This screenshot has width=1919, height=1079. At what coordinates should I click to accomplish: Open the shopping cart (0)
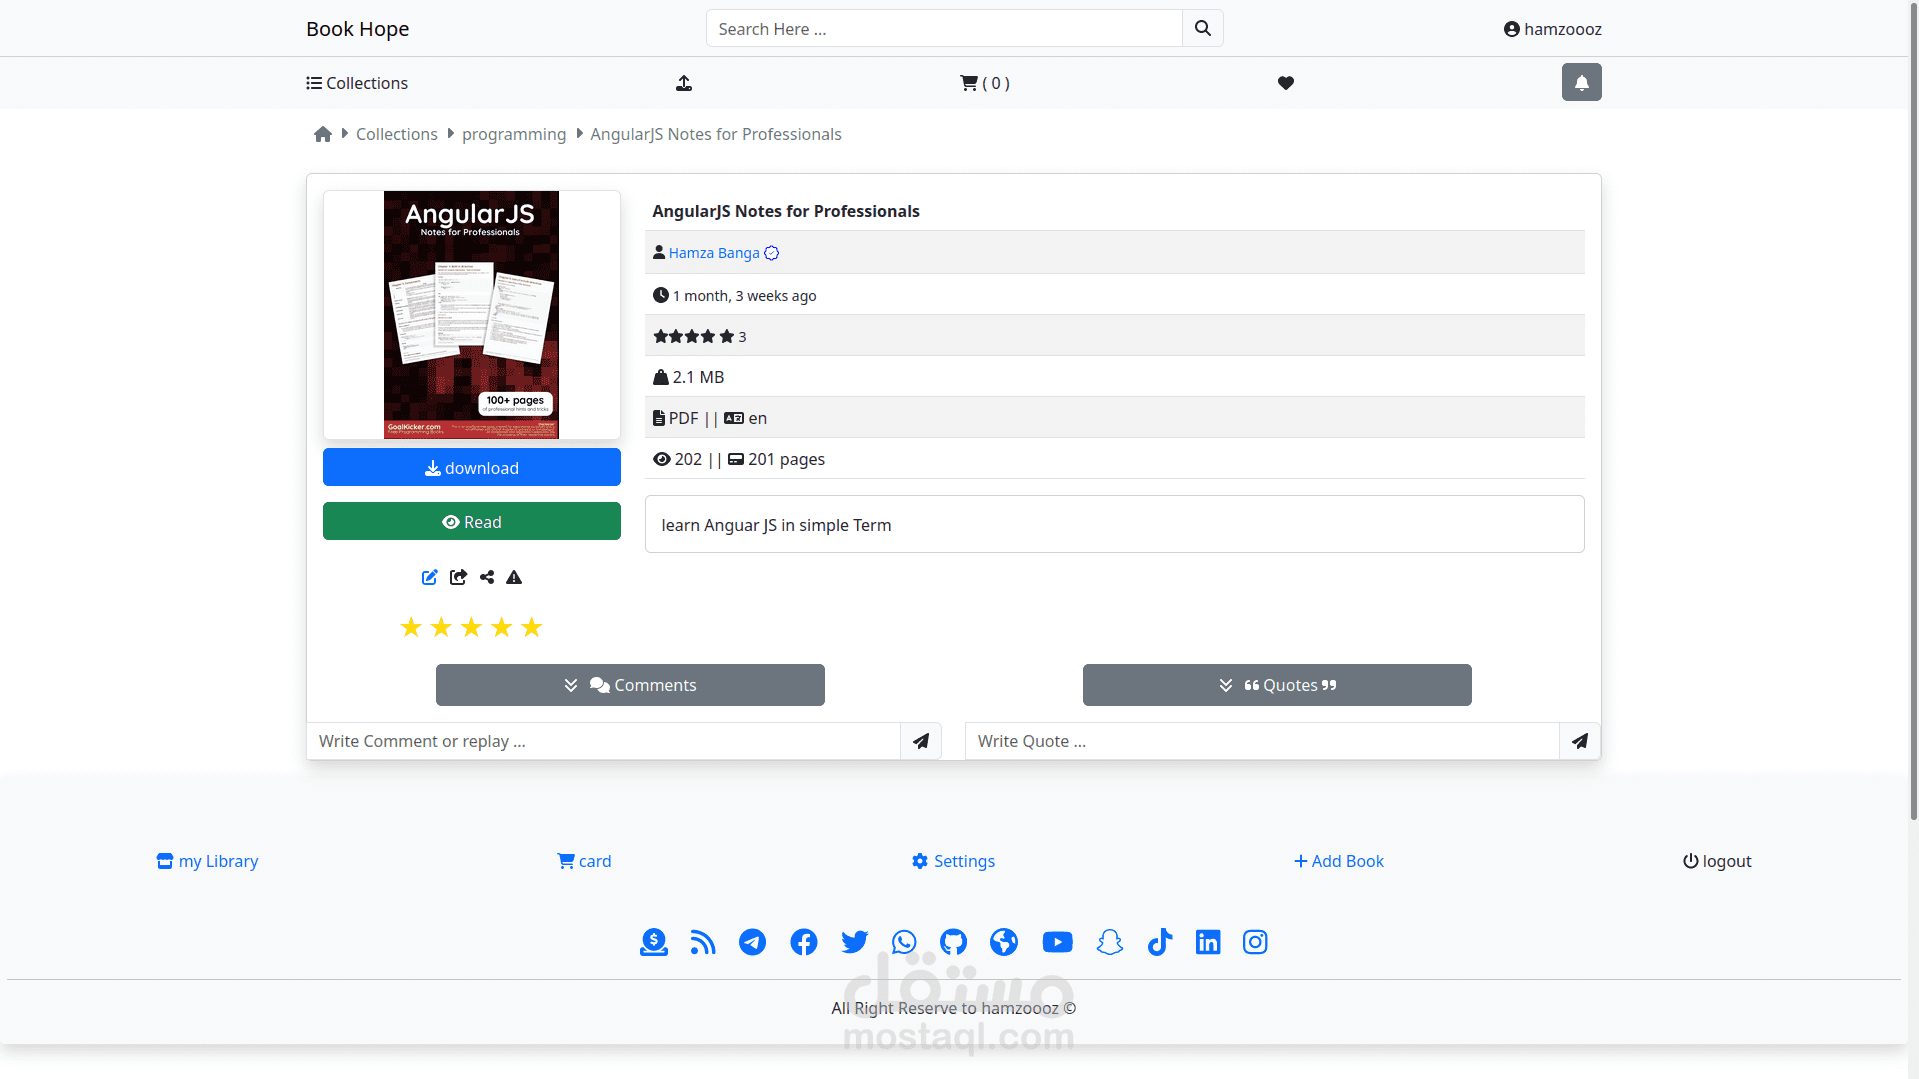[x=985, y=83]
